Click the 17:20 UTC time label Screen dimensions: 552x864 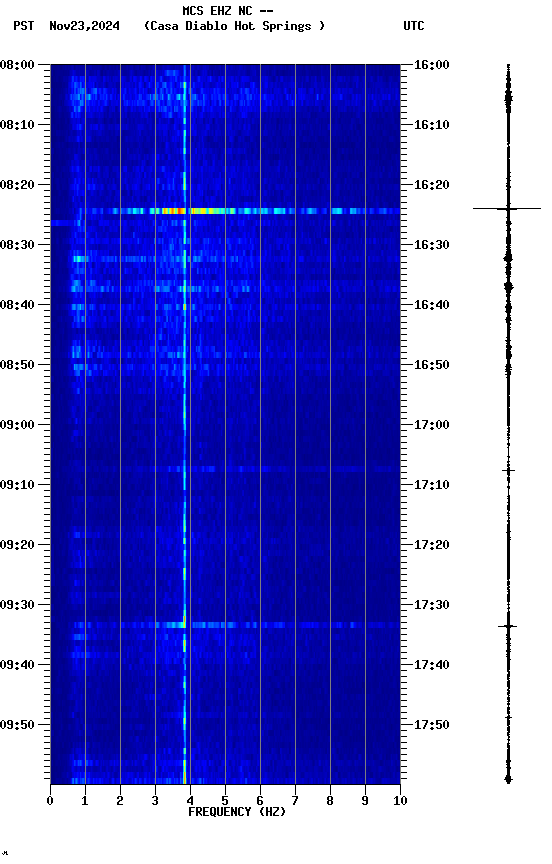coord(431,545)
